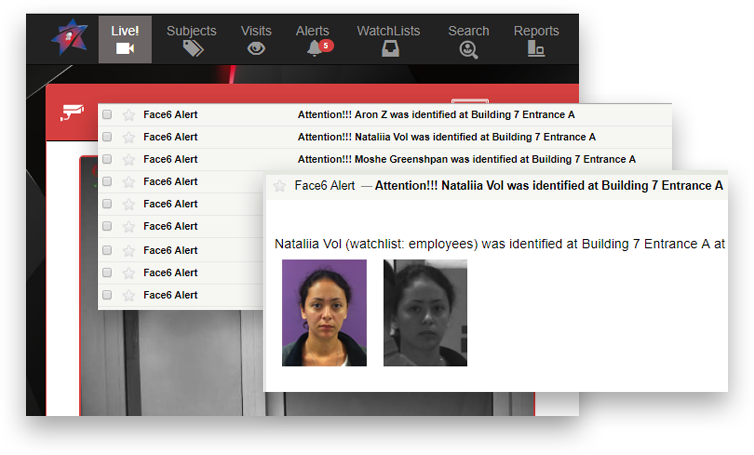The width and height of the screenshot is (754, 455).
Task: Tick the fourth Face6 Alert checkbox
Action: pyautogui.click(x=107, y=181)
